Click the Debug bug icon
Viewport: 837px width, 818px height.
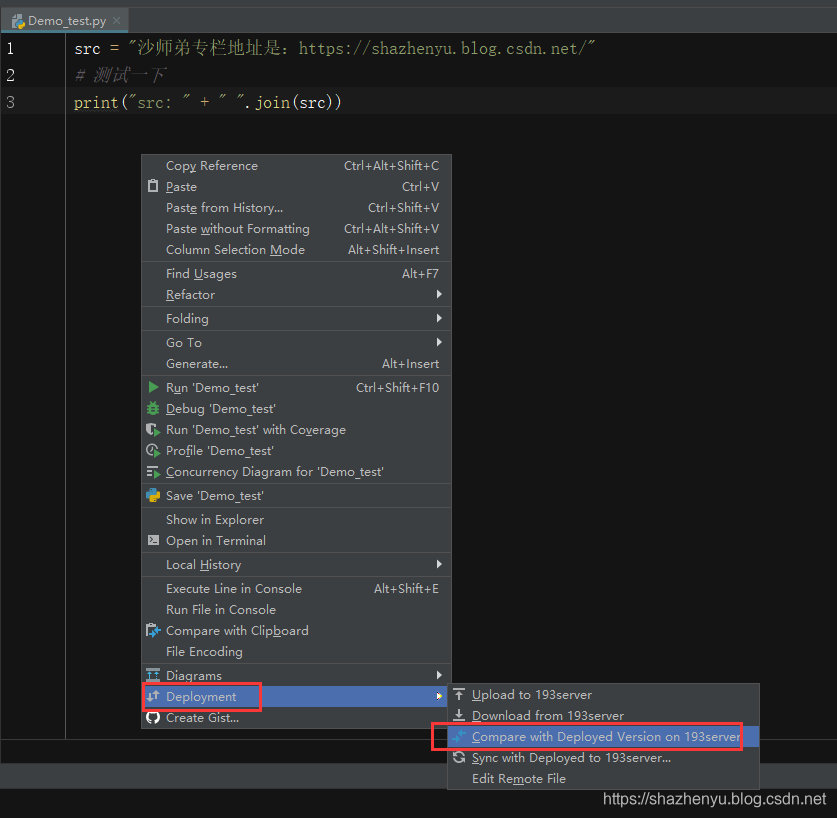pyautogui.click(x=153, y=408)
